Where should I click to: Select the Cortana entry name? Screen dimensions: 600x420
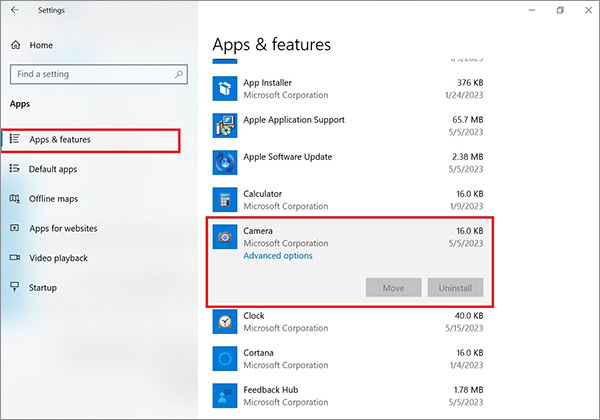tap(258, 353)
